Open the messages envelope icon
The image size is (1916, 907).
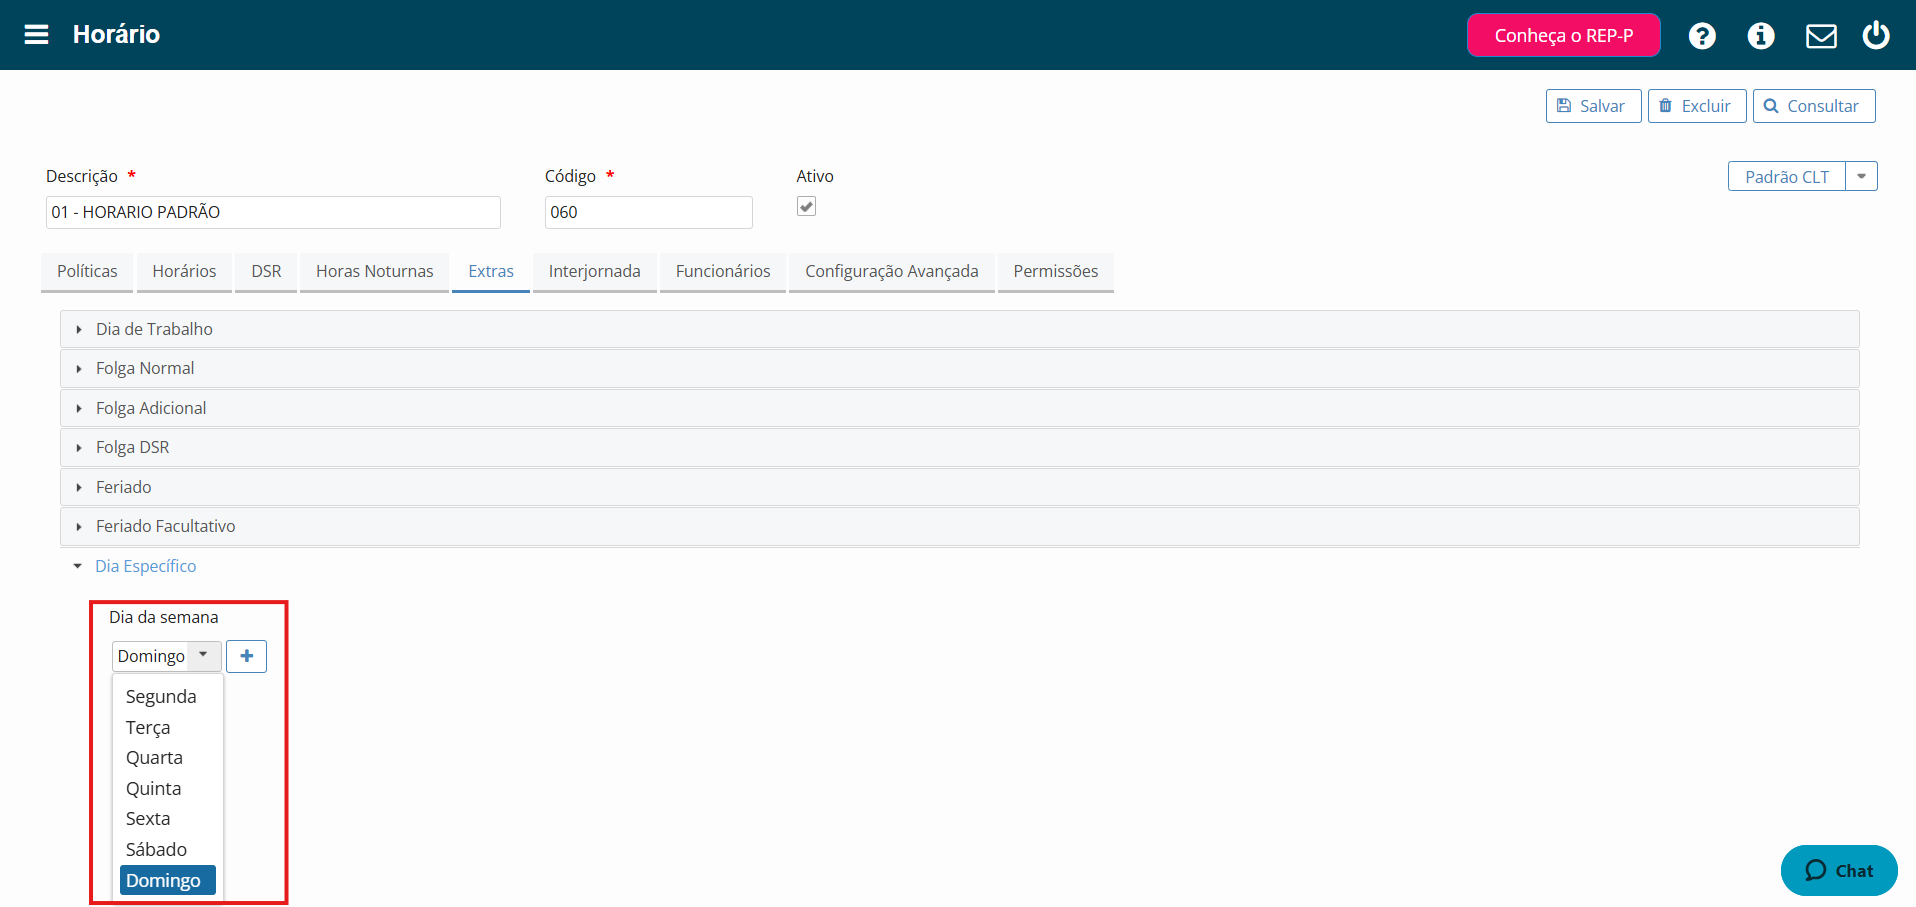click(1821, 36)
